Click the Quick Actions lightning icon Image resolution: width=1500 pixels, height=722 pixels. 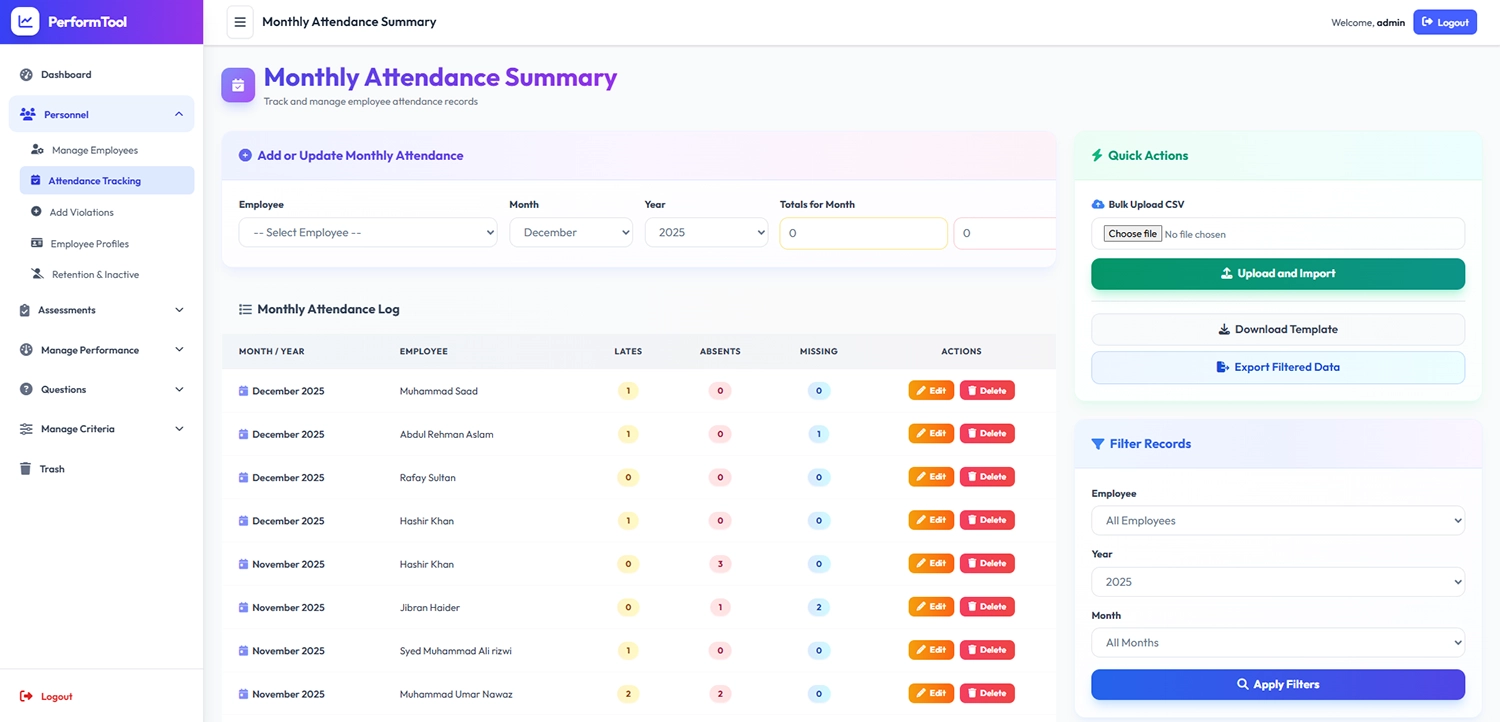(1097, 156)
